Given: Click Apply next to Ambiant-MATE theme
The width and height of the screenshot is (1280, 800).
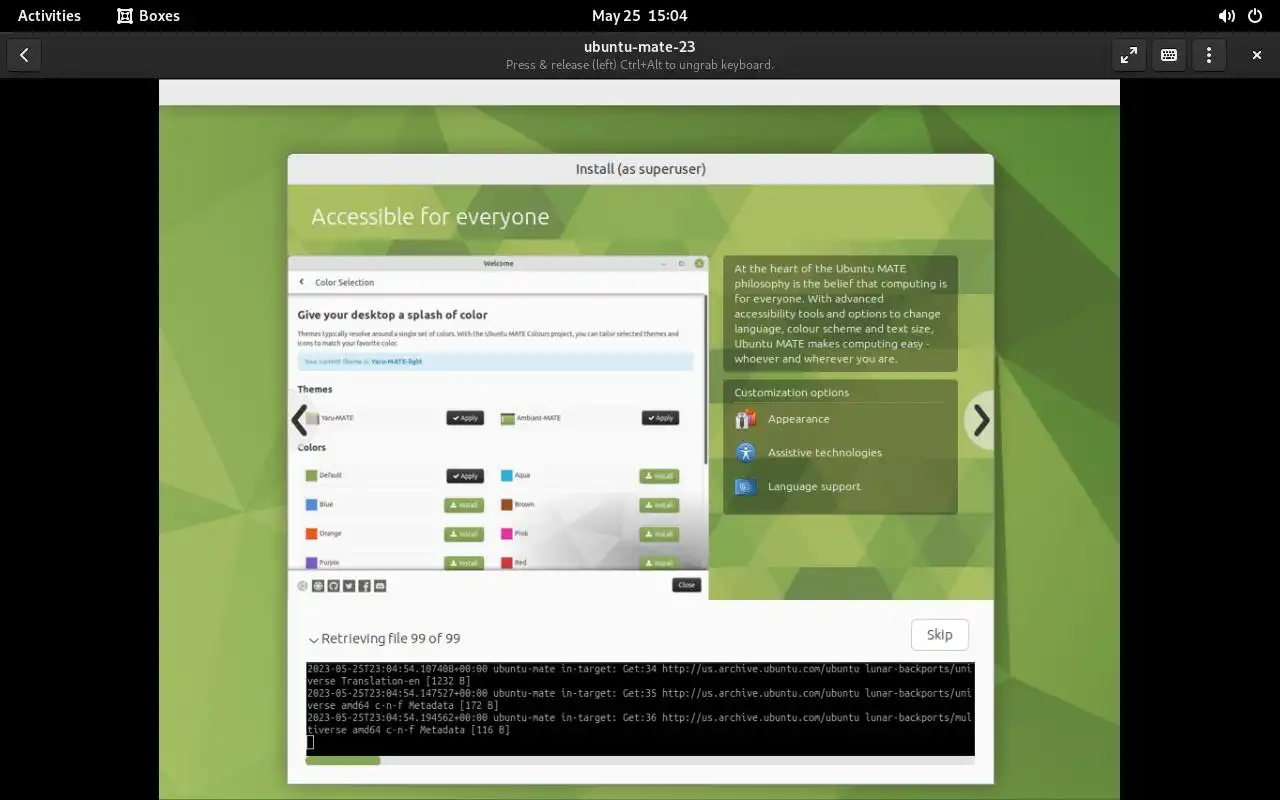Looking at the screenshot, I should click(x=660, y=418).
